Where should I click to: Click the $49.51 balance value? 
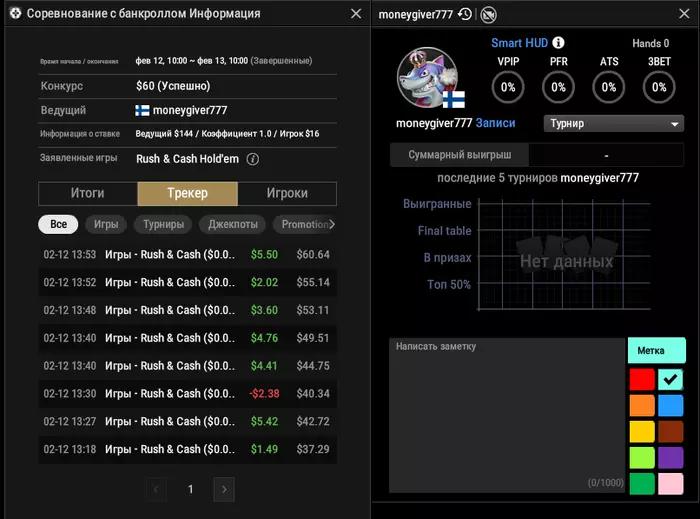pyautogui.click(x=313, y=338)
